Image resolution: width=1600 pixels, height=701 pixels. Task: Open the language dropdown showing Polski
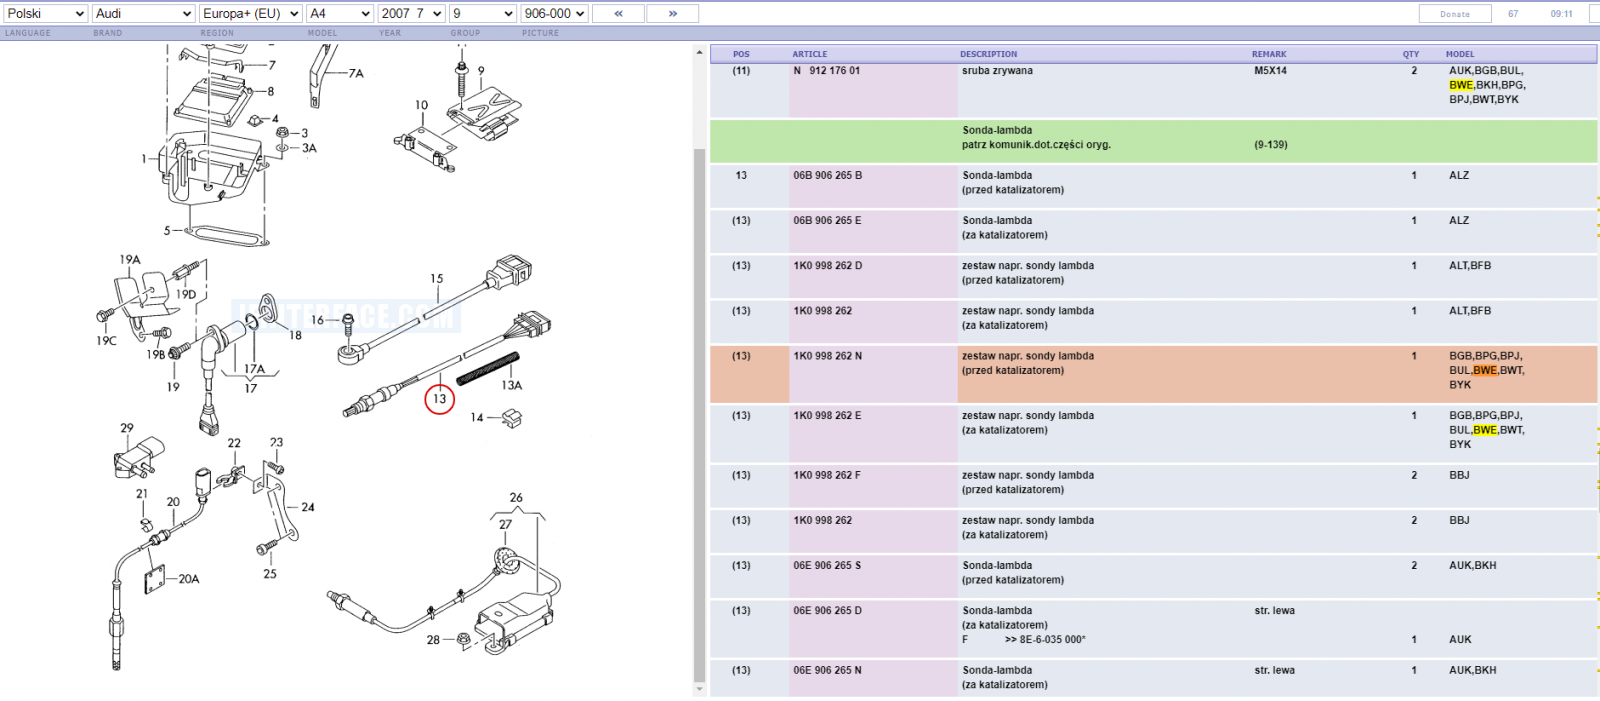(45, 13)
